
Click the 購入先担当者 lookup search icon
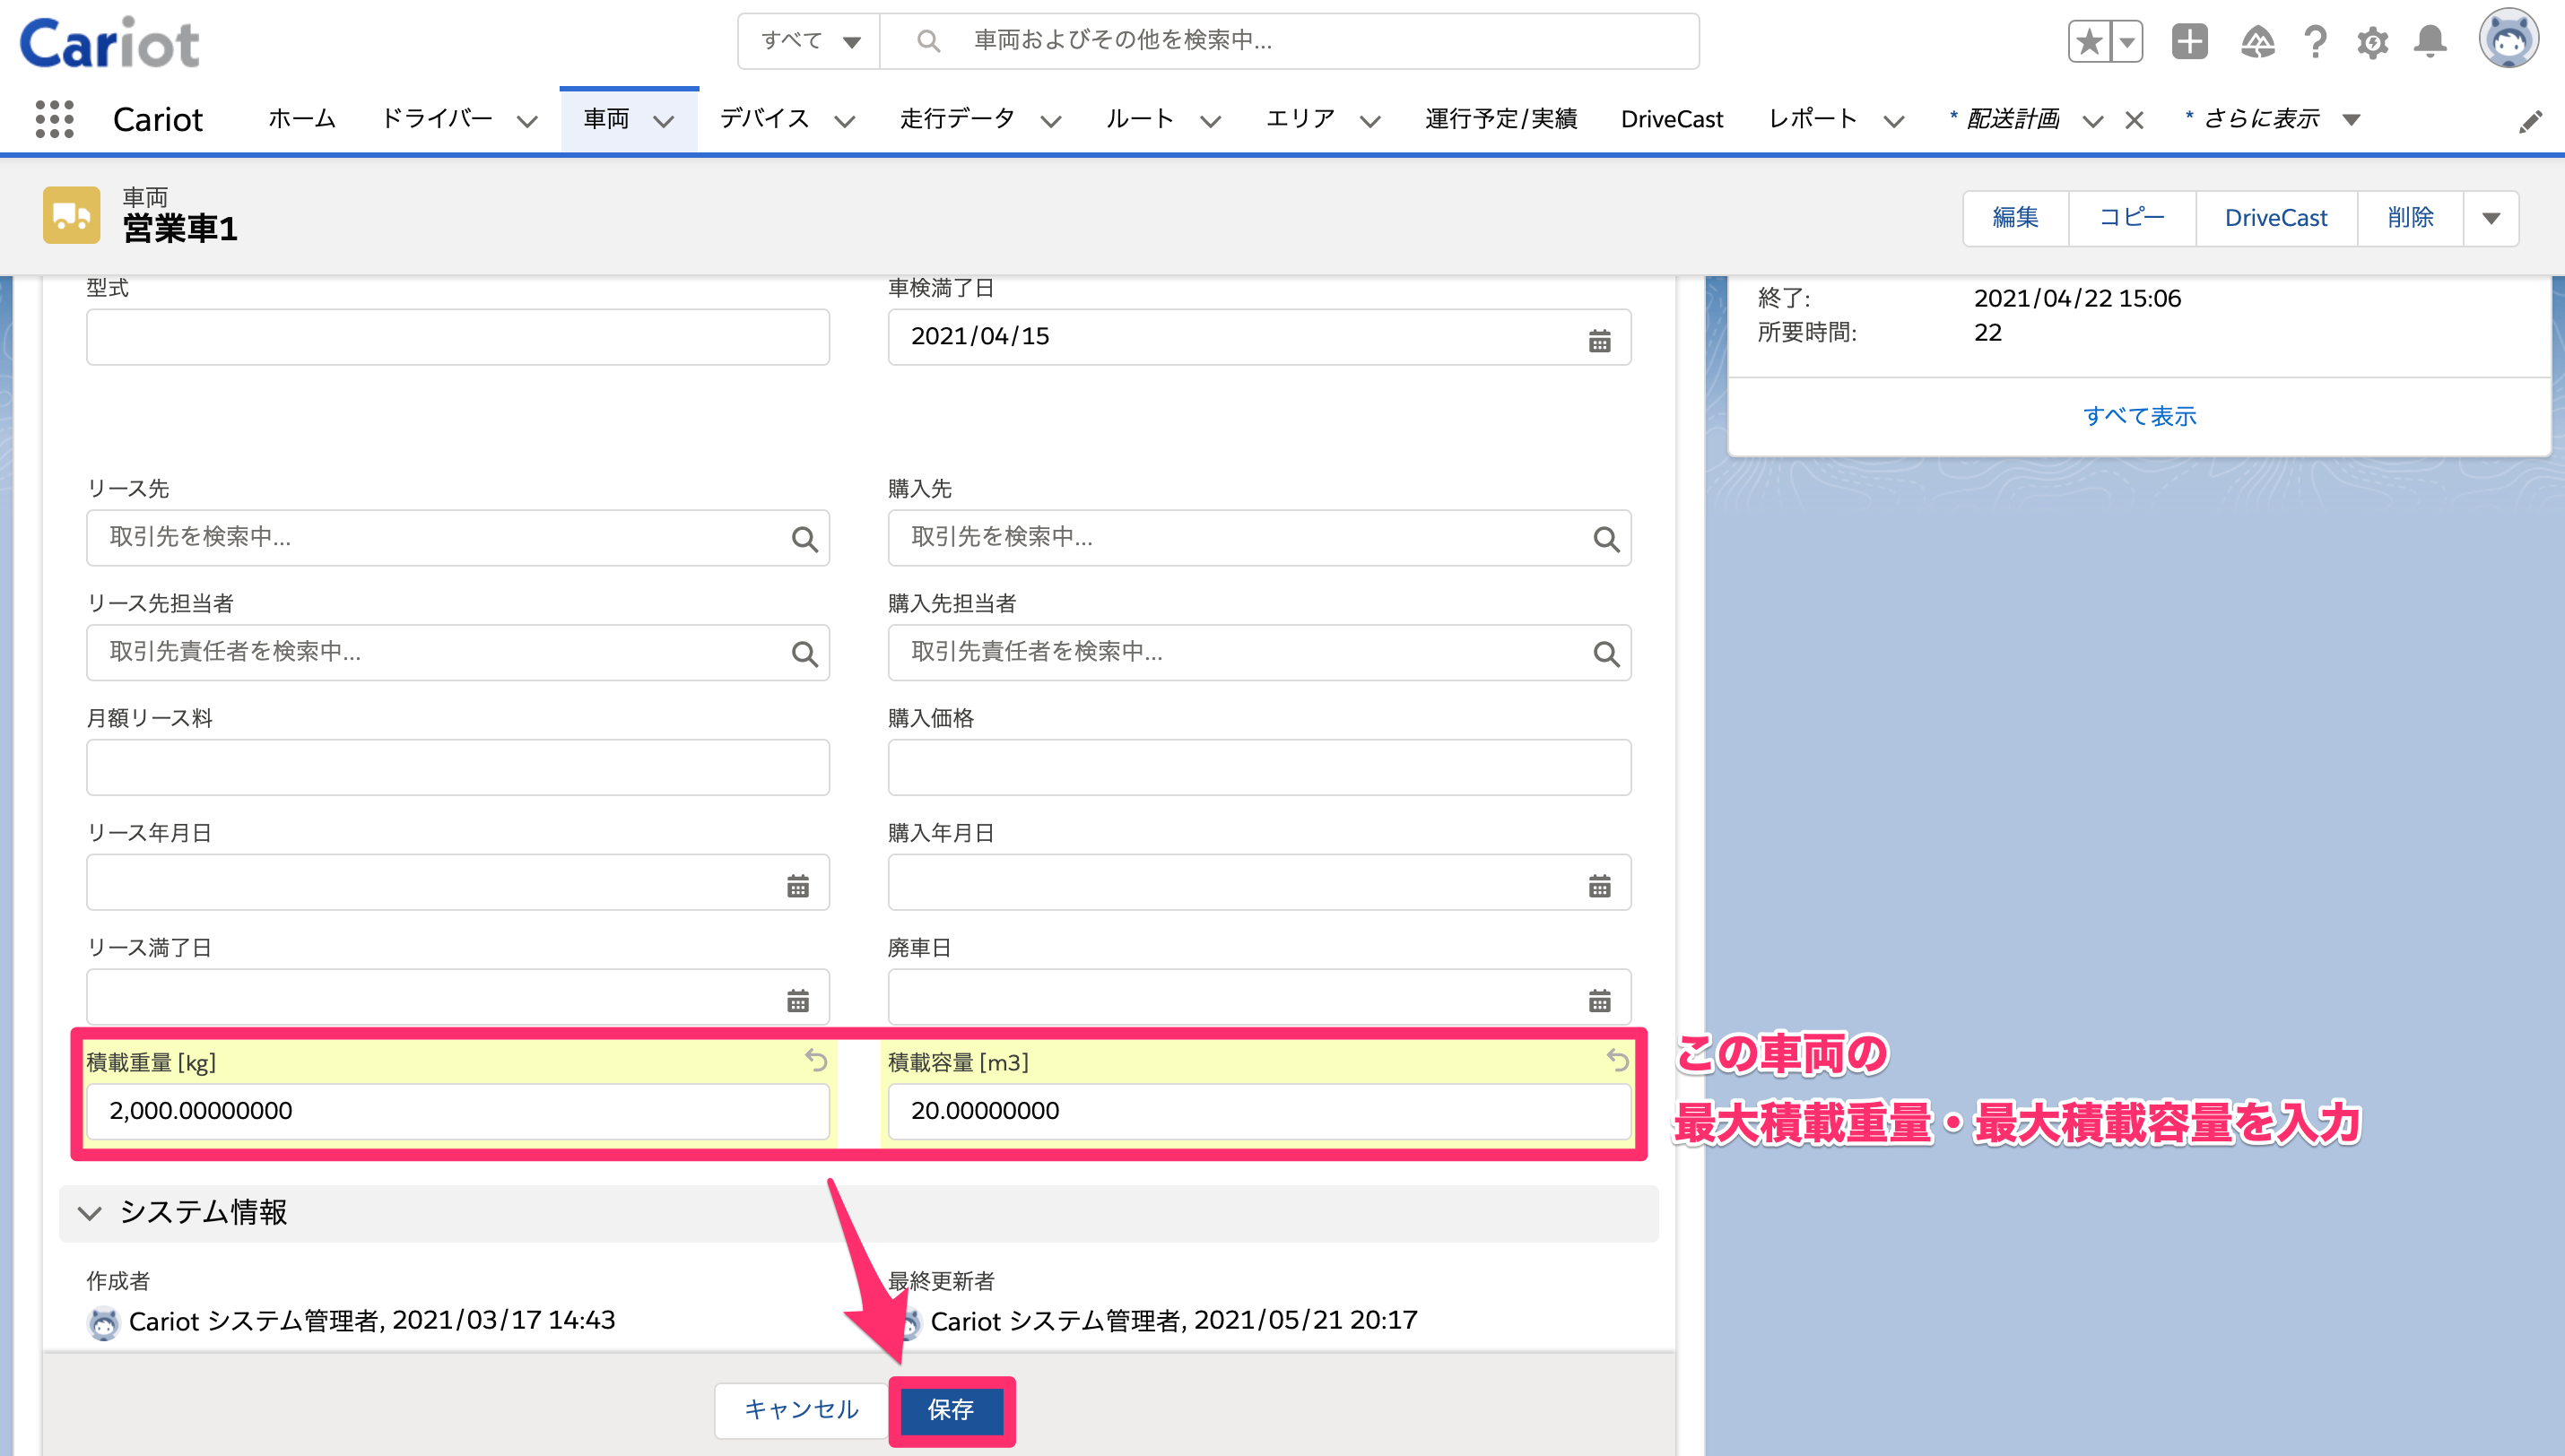click(x=1606, y=654)
